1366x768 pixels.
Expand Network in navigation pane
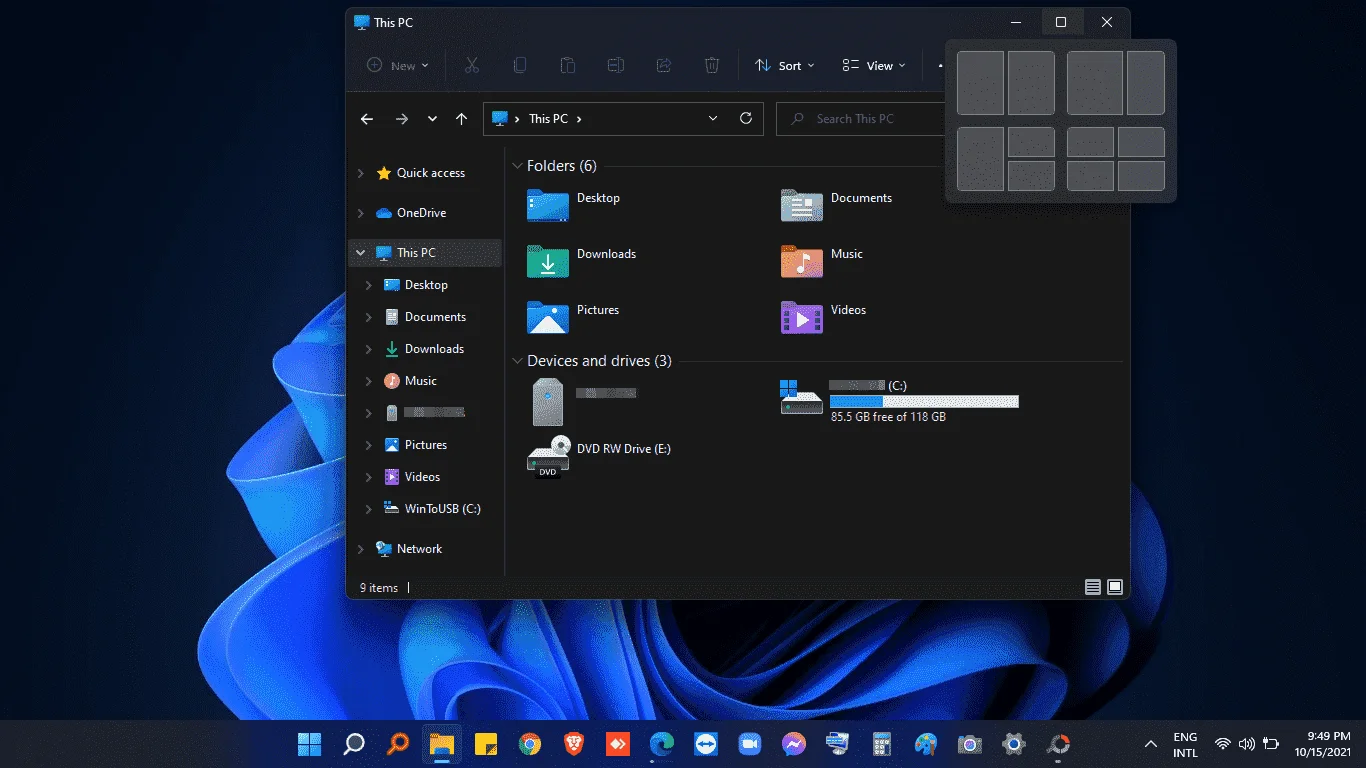tap(361, 549)
